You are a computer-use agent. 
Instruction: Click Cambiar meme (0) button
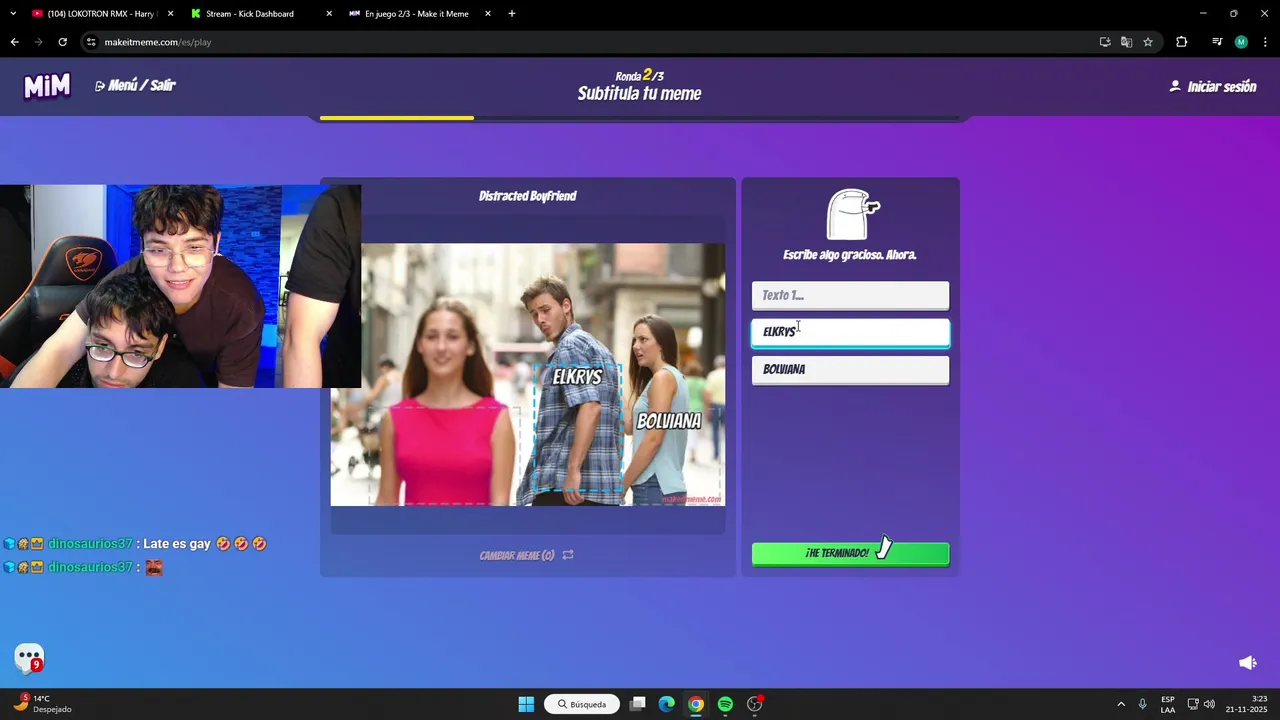527,555
